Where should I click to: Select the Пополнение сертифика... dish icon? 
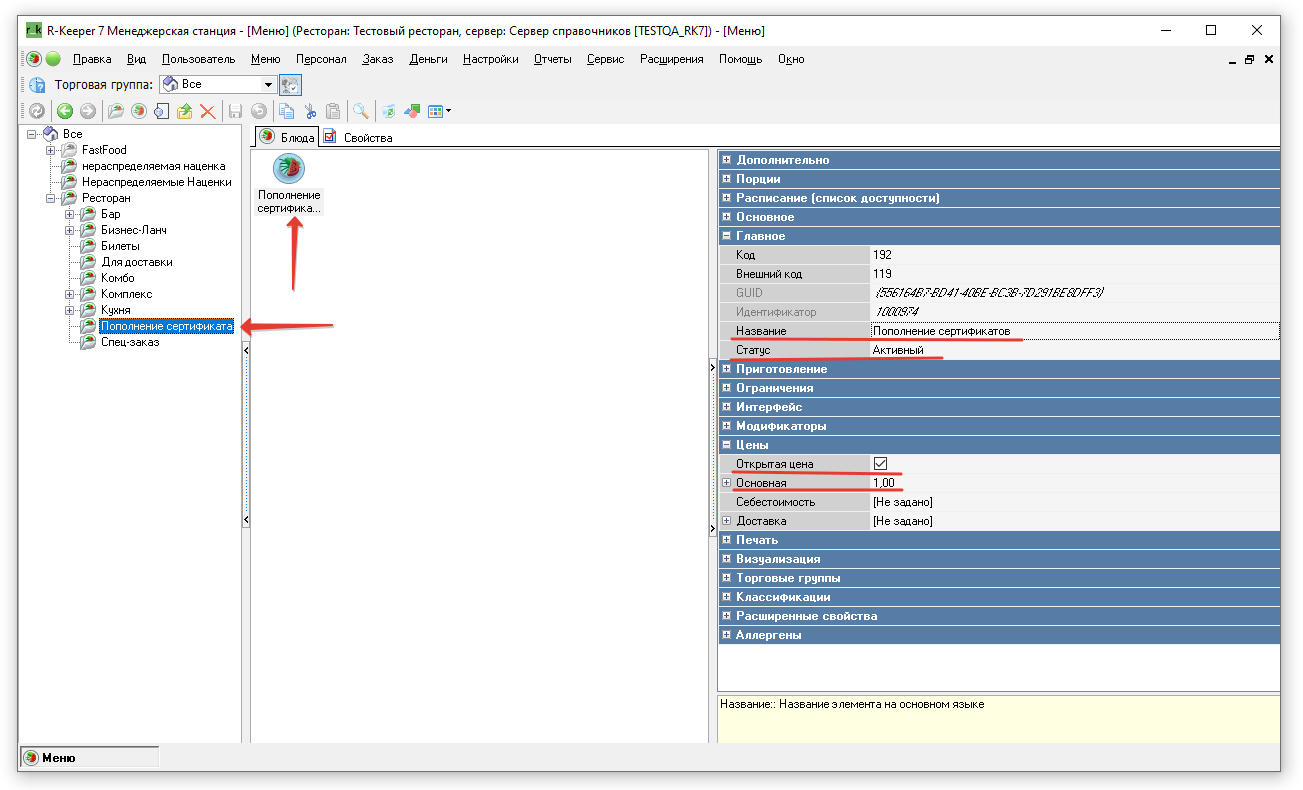[x=289, y=169]
